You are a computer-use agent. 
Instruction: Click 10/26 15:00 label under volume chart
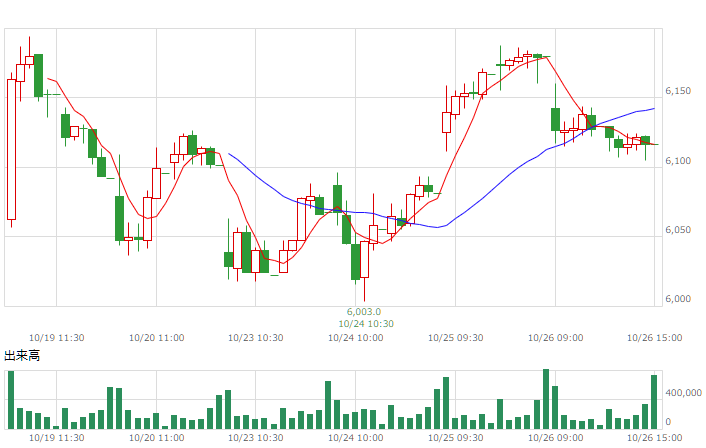655,438
